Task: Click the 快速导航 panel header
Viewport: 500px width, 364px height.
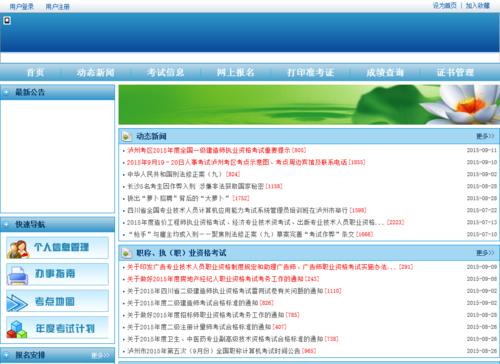Action: click(58, 224)
